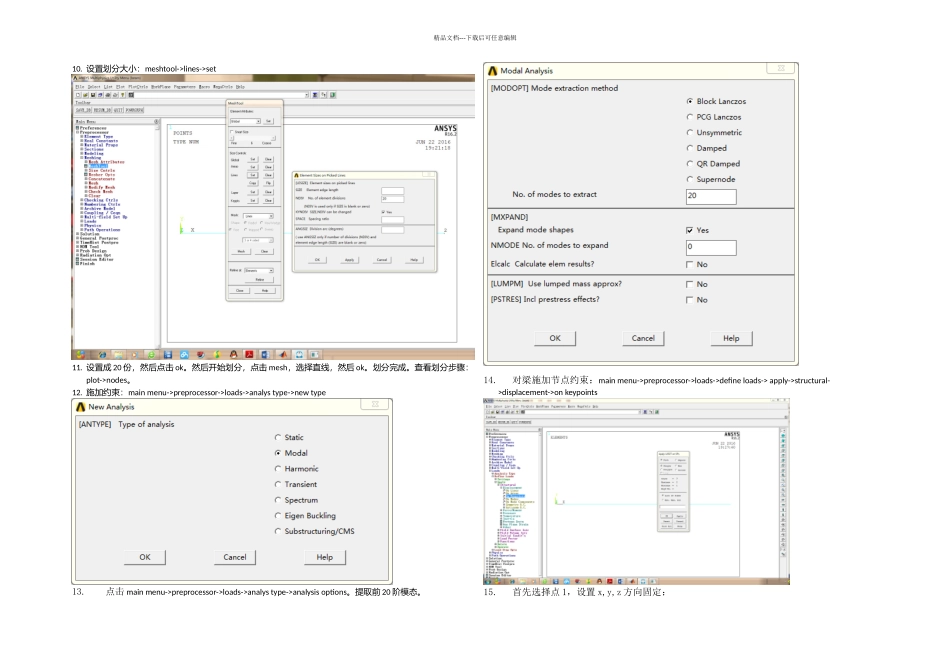950x672 pixels.
Task: Click the Windows Start orb in first screenshot
Action: coord(80,355)
